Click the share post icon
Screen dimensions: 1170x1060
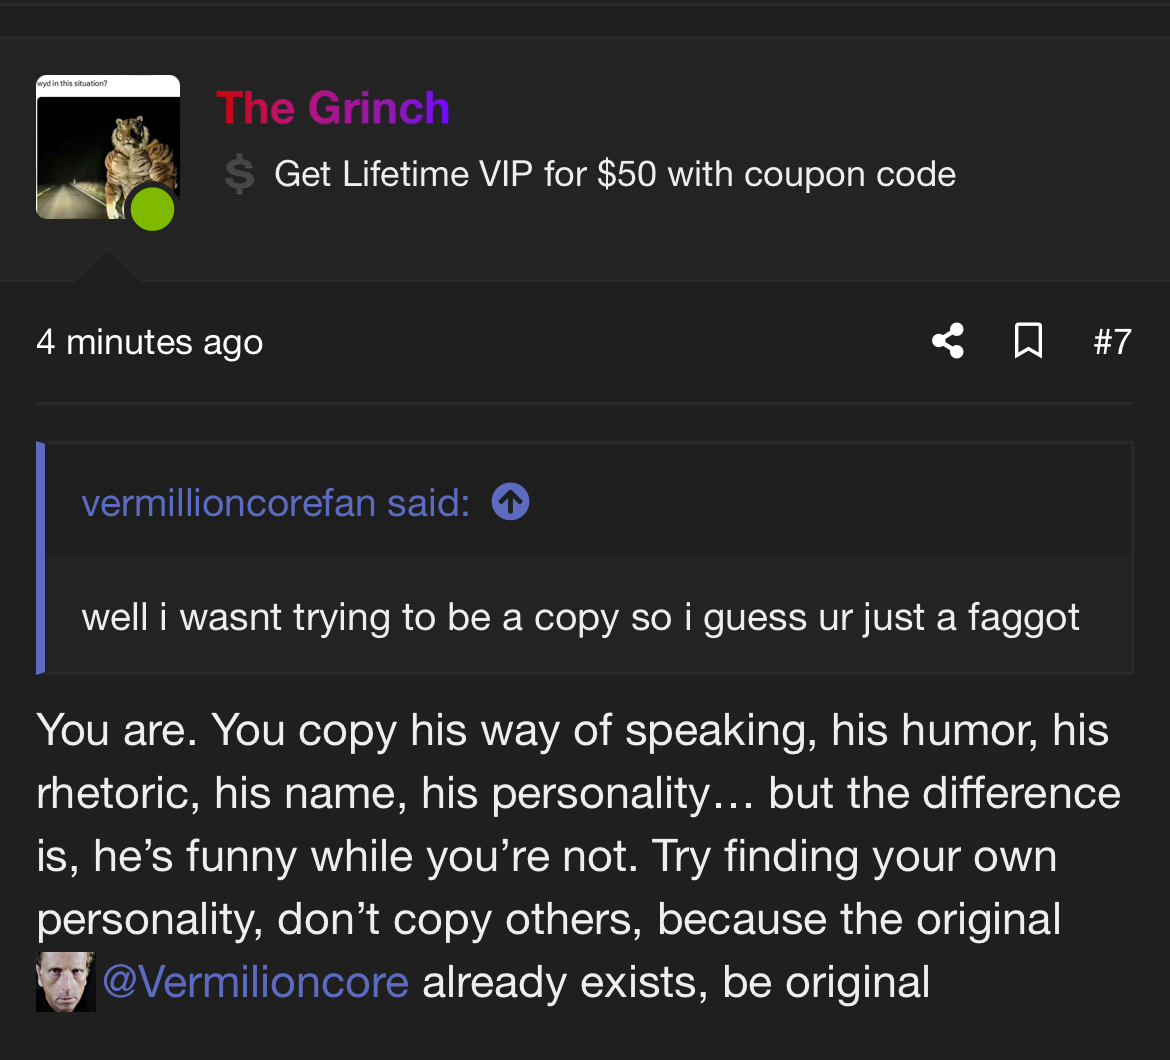click(x=947, y=341)
